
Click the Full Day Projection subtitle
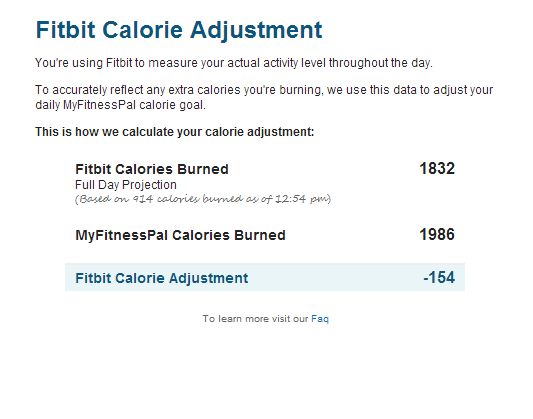[126, 185]
